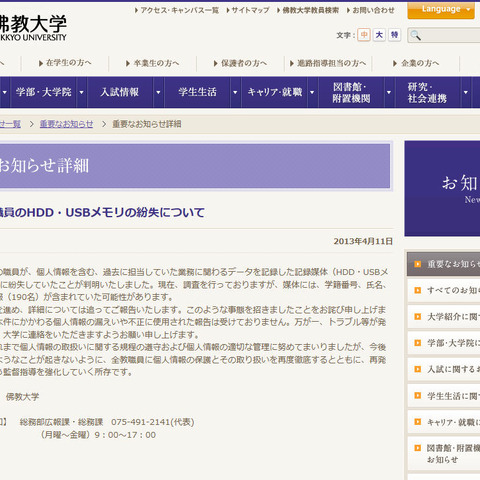Select large text size 大
This screenshot has width=480, height=480.
(379, 35)
